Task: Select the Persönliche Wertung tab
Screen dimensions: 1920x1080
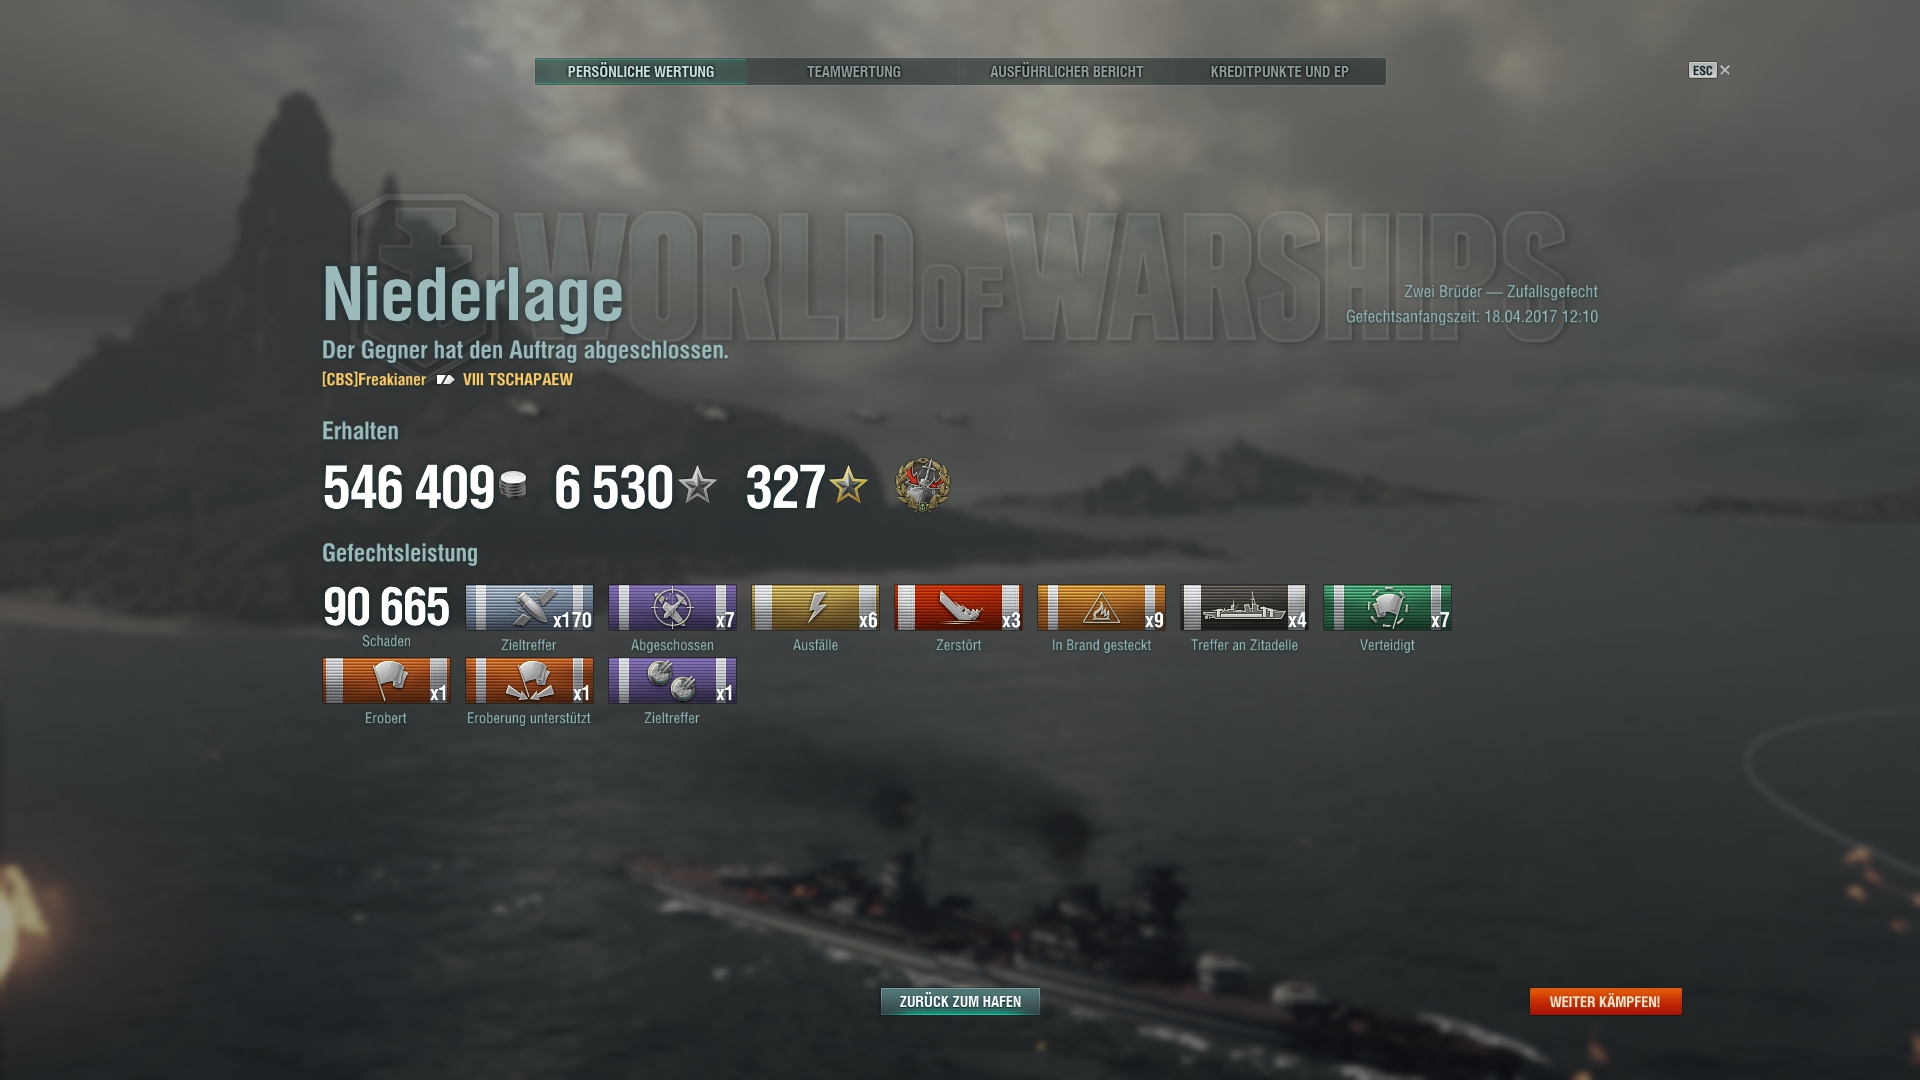Action: [x=641, y=72]
